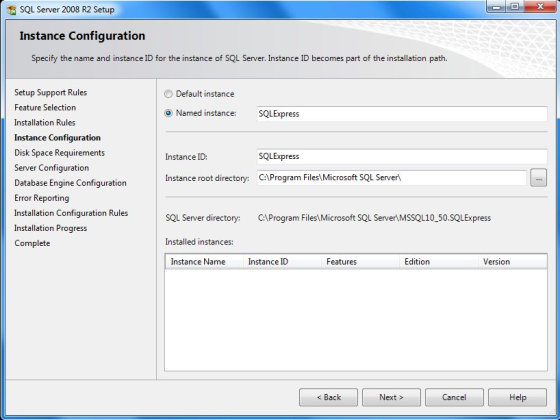Select Disk Space Requirements step
Image resolution: width=560 pixels, height=420 pixels.
pos(59,153)
